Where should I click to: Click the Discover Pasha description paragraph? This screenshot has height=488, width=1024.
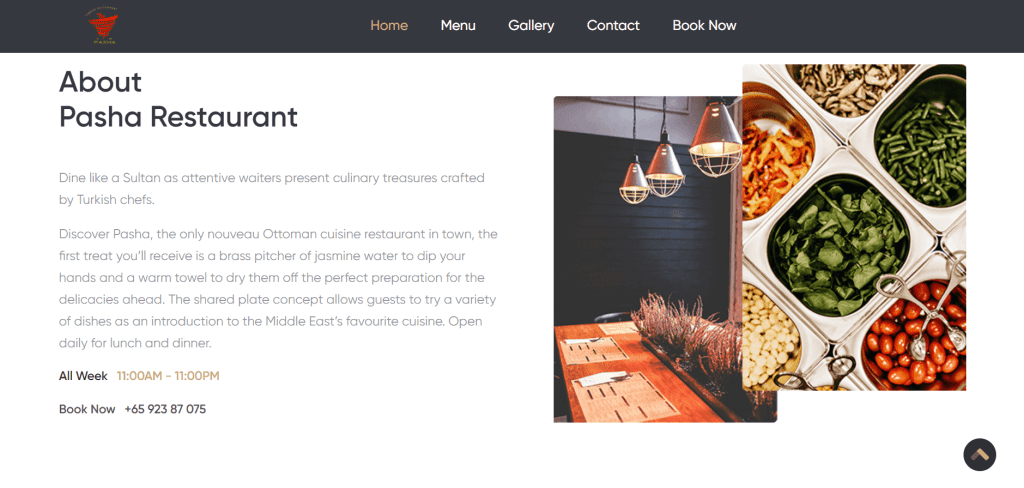(x=278, y=288)
